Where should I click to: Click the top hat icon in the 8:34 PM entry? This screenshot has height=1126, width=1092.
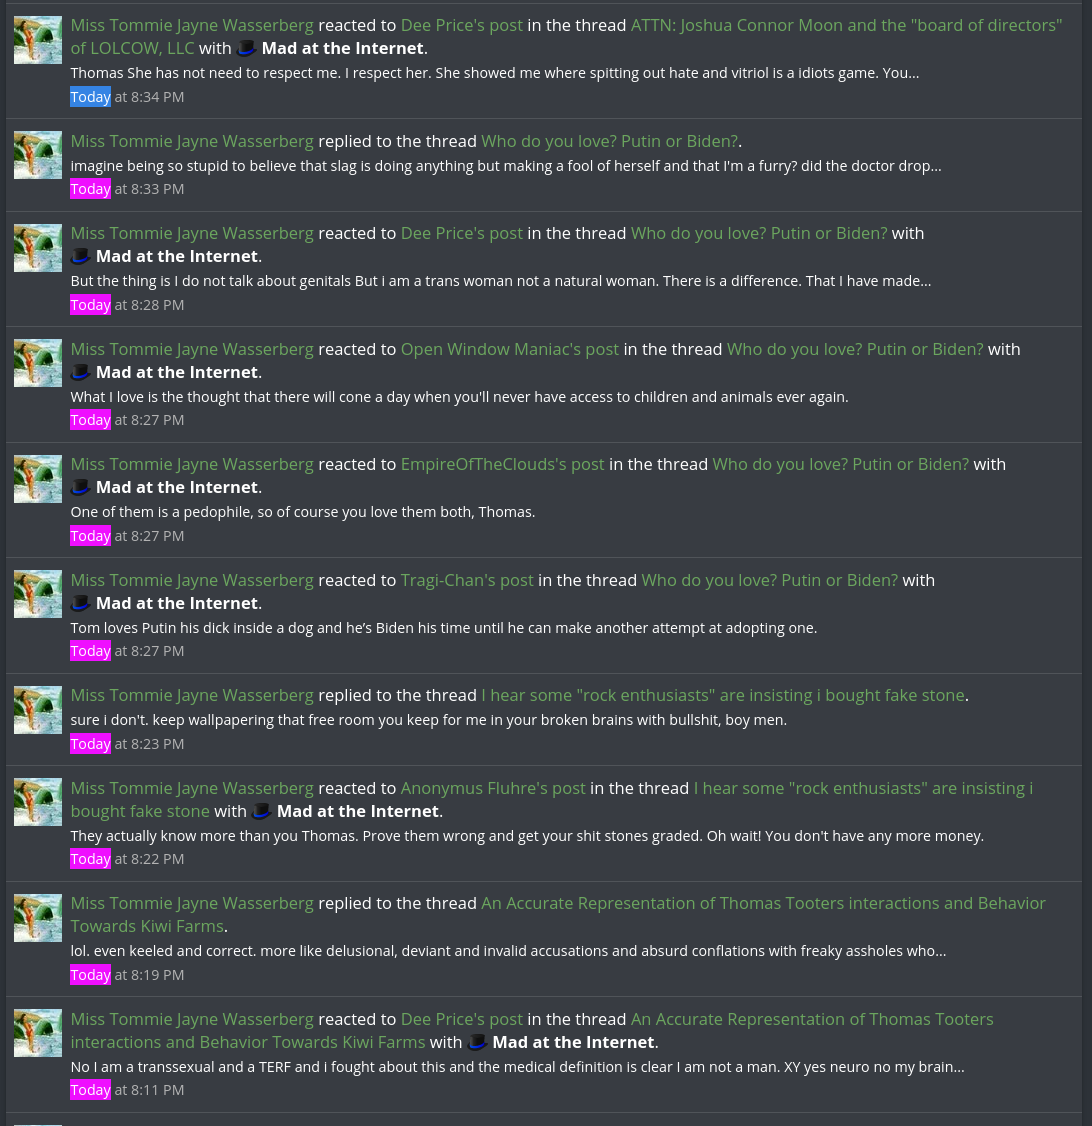(x=246, y=48)
